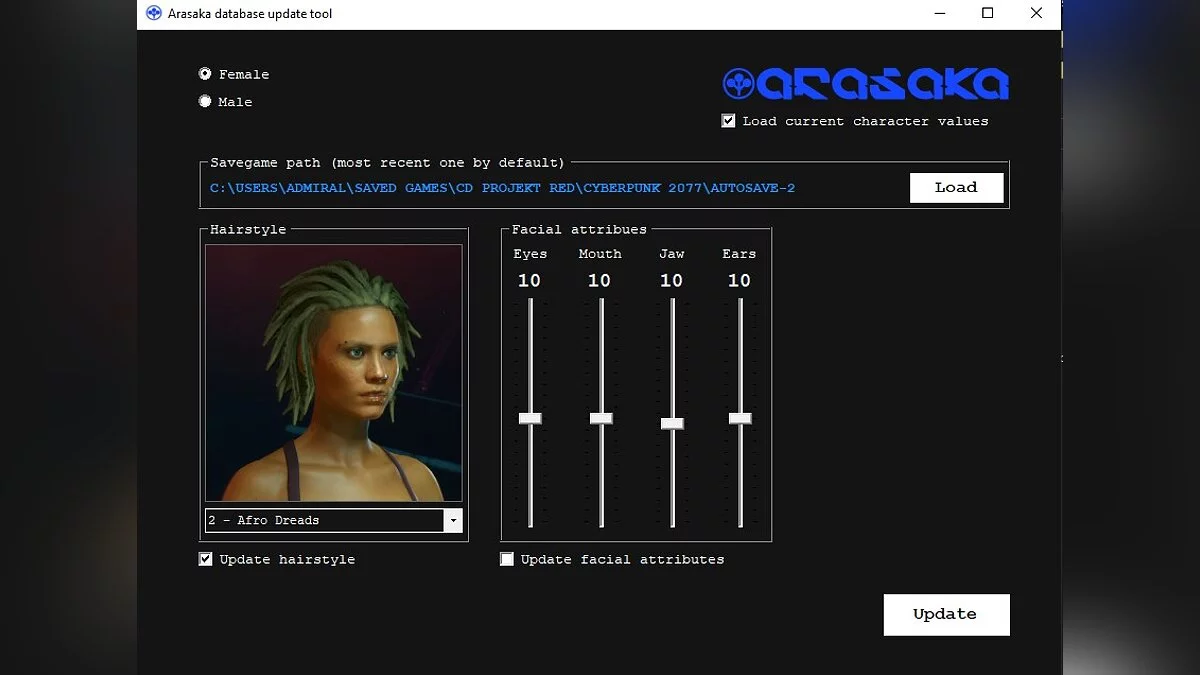
Task: Select the Male radio button
Action: pyautogui.click(x=205, y=101)
